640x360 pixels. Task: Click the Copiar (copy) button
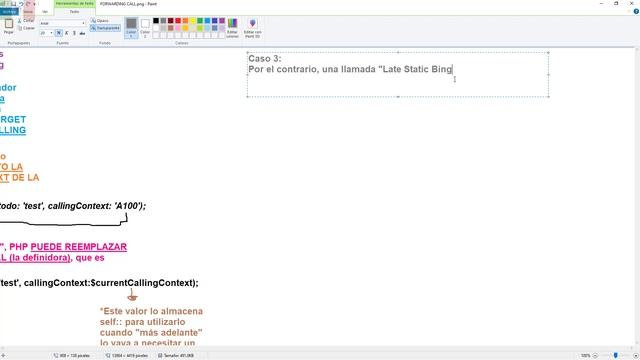pyautogui.click(x=26, y=28)
